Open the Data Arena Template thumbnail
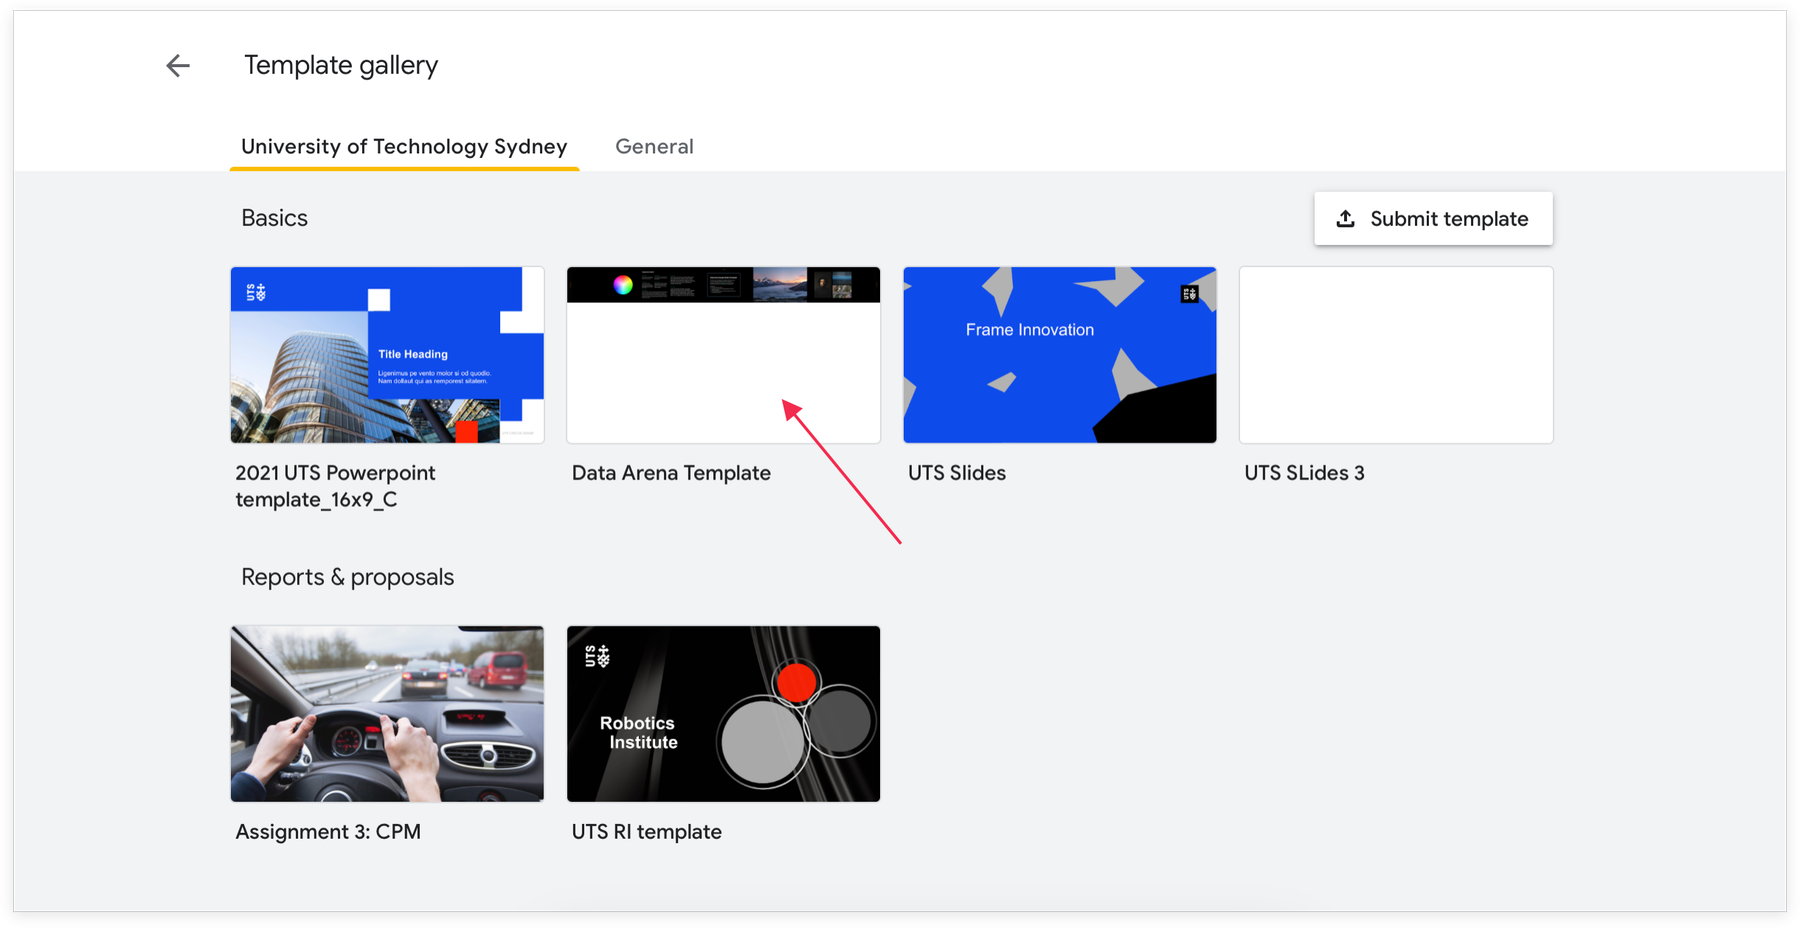Image resolution: width=1800 pixels, height=928 pixels. (723, 355)
